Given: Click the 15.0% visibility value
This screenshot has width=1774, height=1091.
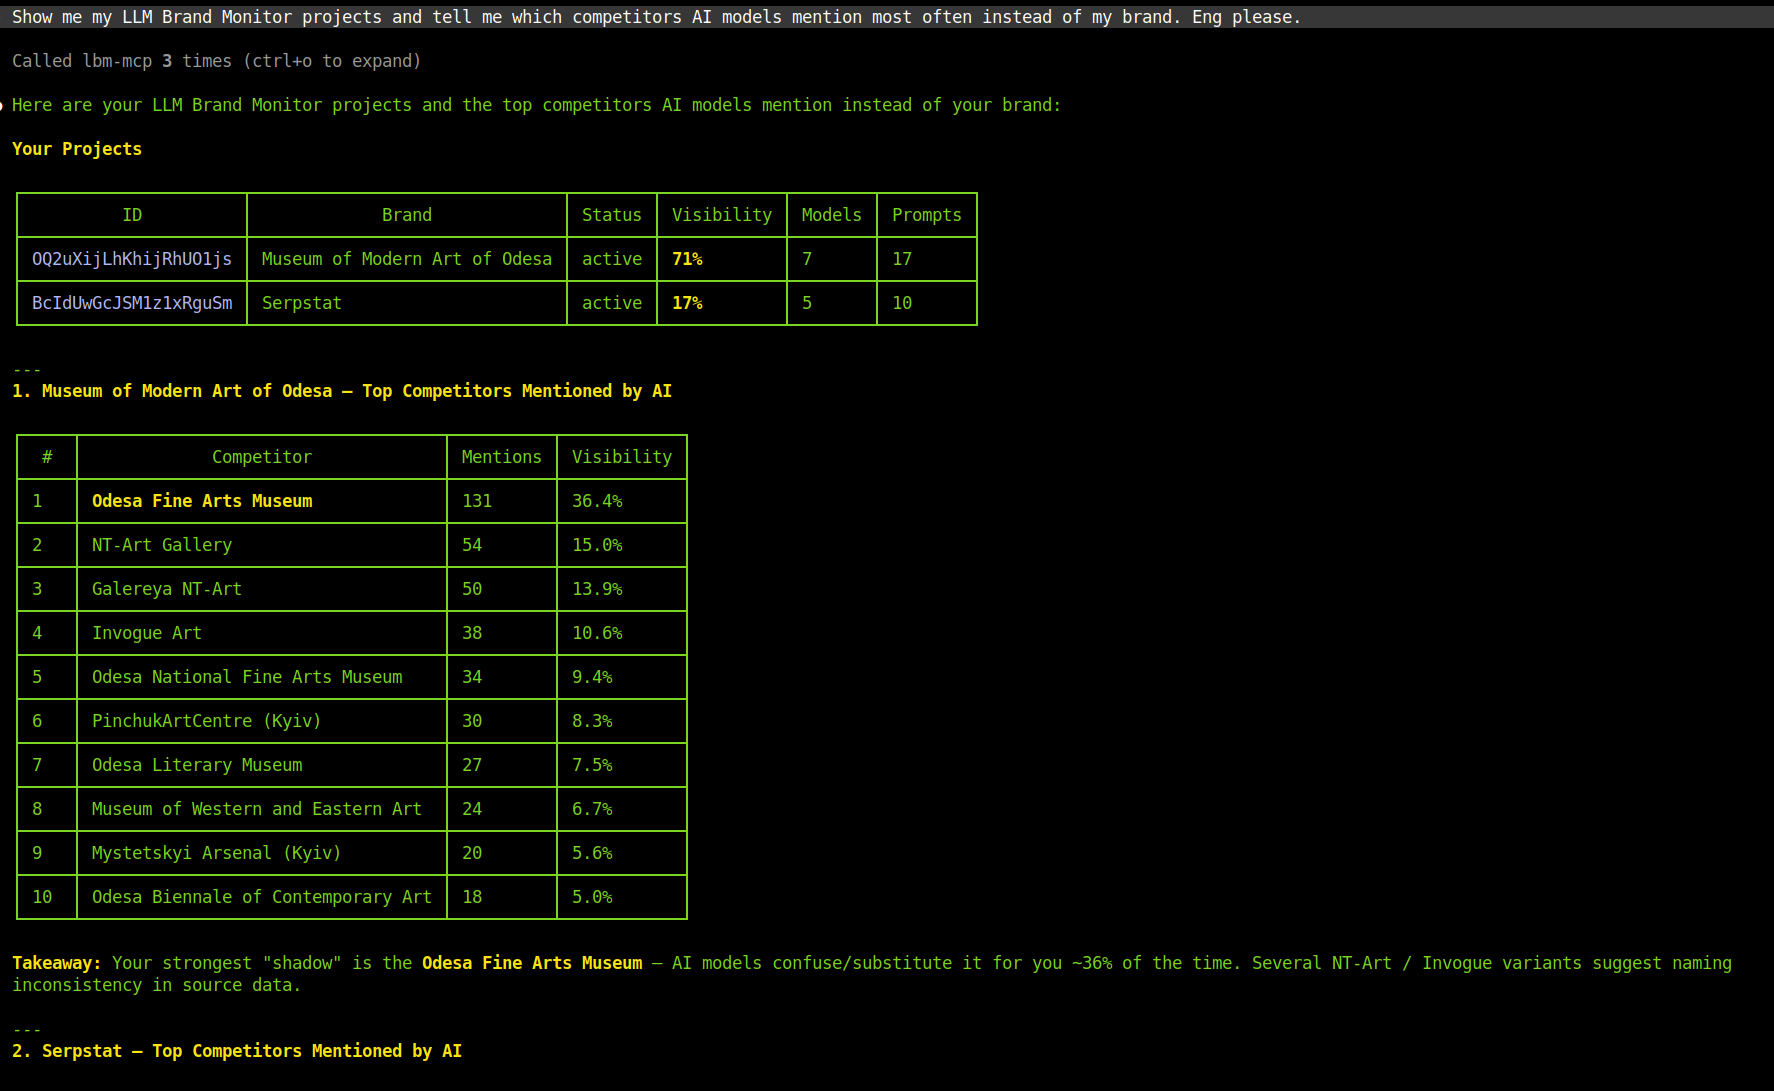Looking at the screenshot, I should point(597,545).
